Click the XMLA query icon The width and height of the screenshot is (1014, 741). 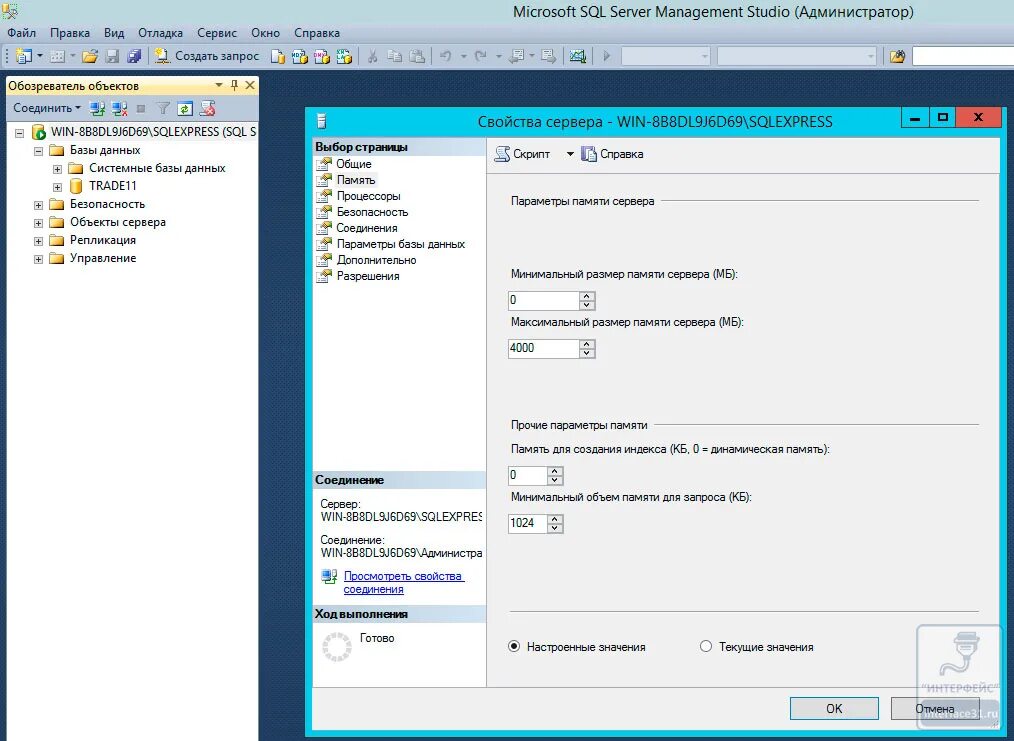[x=343, y=56]
